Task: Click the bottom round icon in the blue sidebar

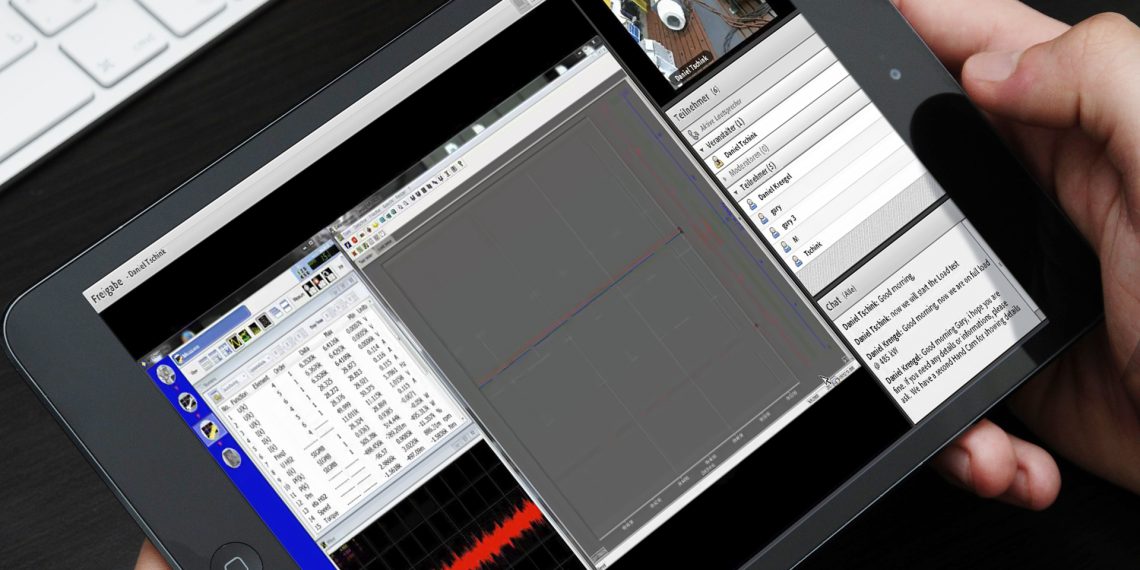Action: pyautogui.click(x=231, y=458)
